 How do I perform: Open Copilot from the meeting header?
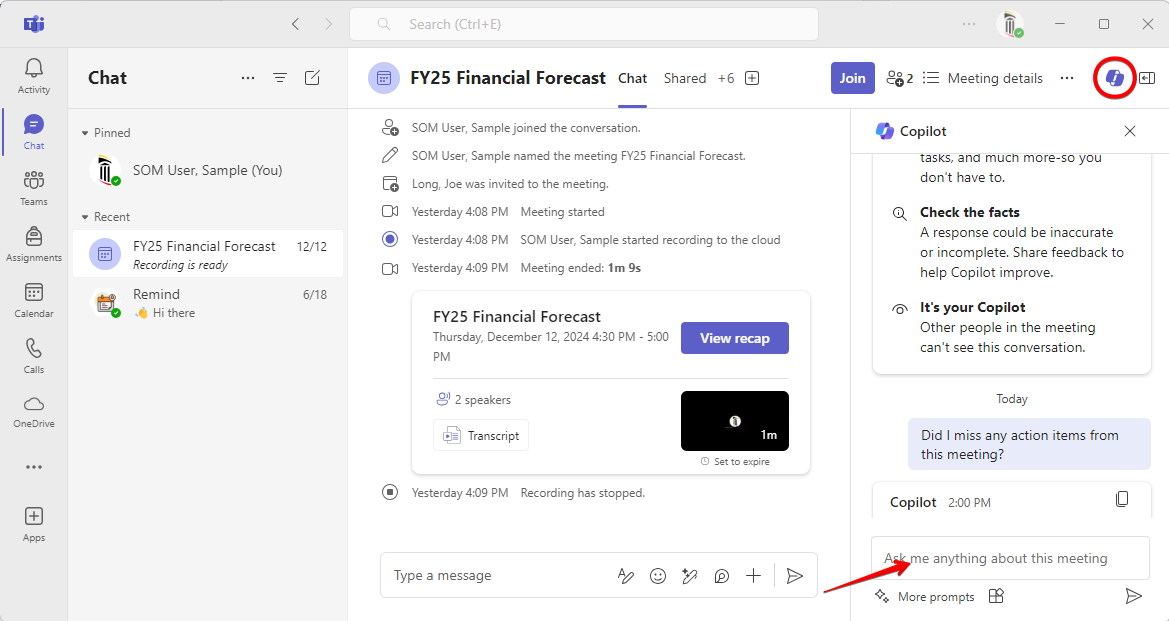1115,78
